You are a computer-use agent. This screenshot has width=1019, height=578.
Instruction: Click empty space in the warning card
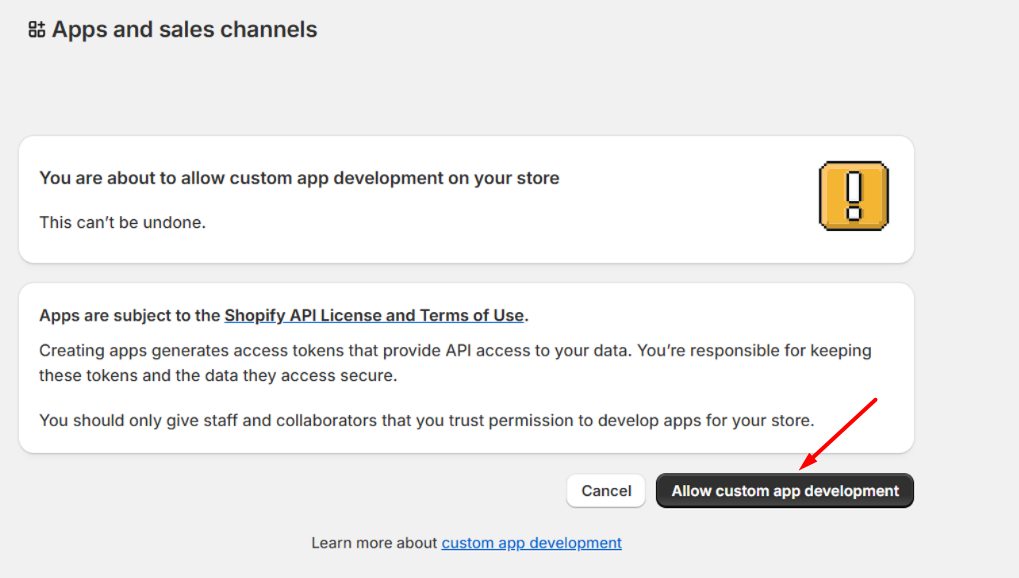(x=600, y=222)
